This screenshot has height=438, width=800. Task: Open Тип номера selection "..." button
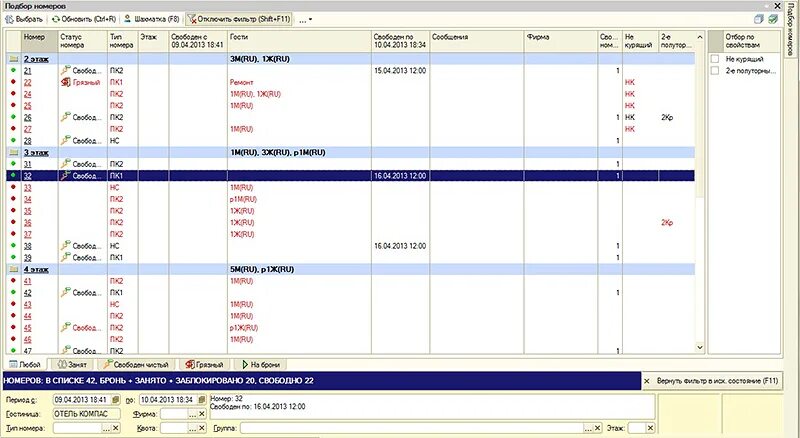106,428
